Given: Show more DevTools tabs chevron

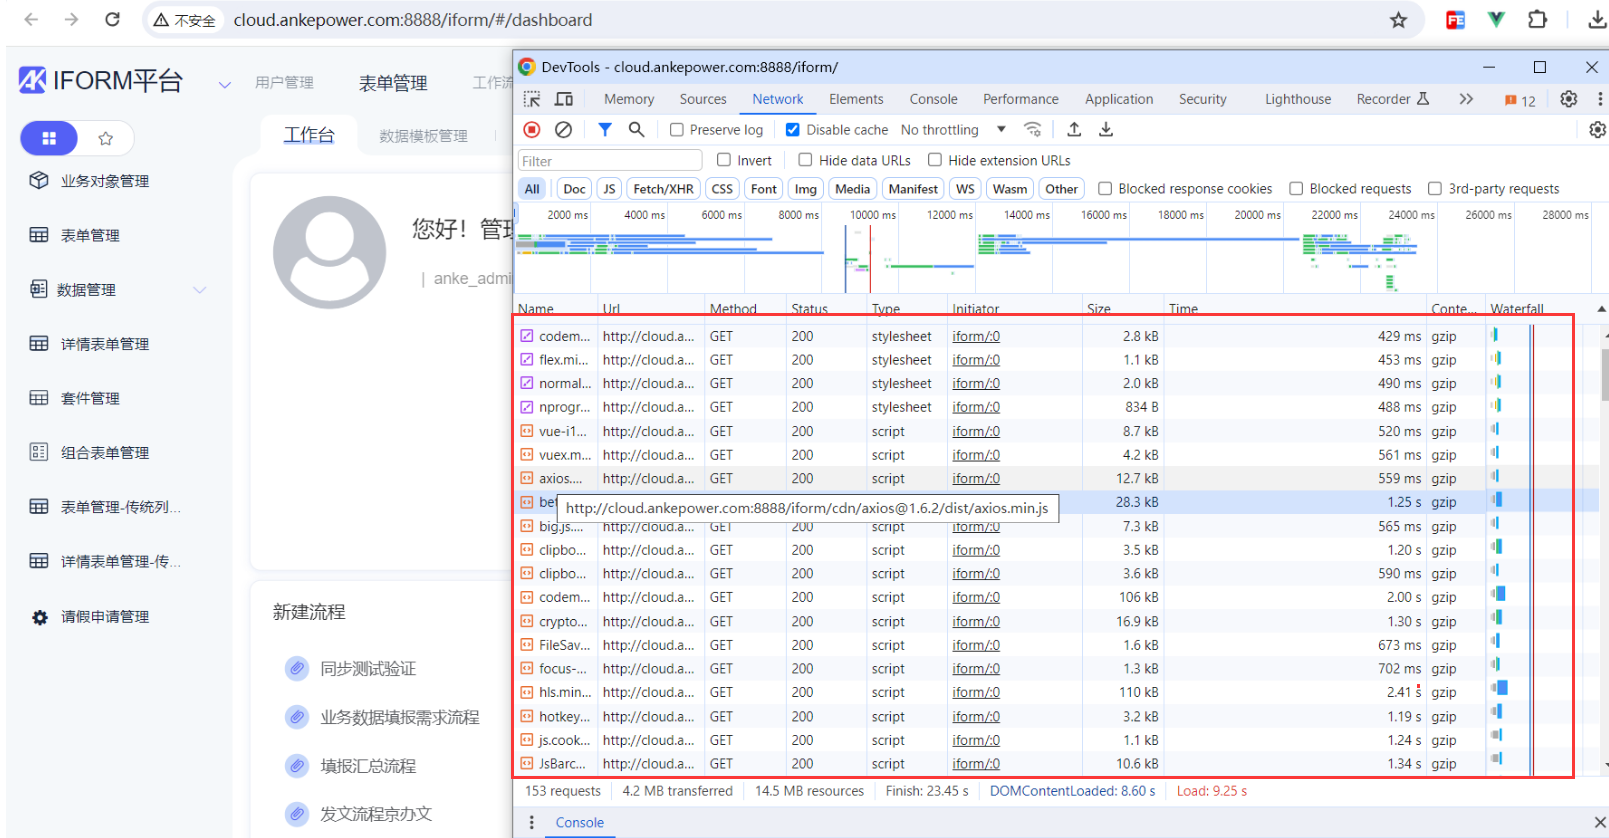Looking at the screenshot, I should pos(1466,99).
